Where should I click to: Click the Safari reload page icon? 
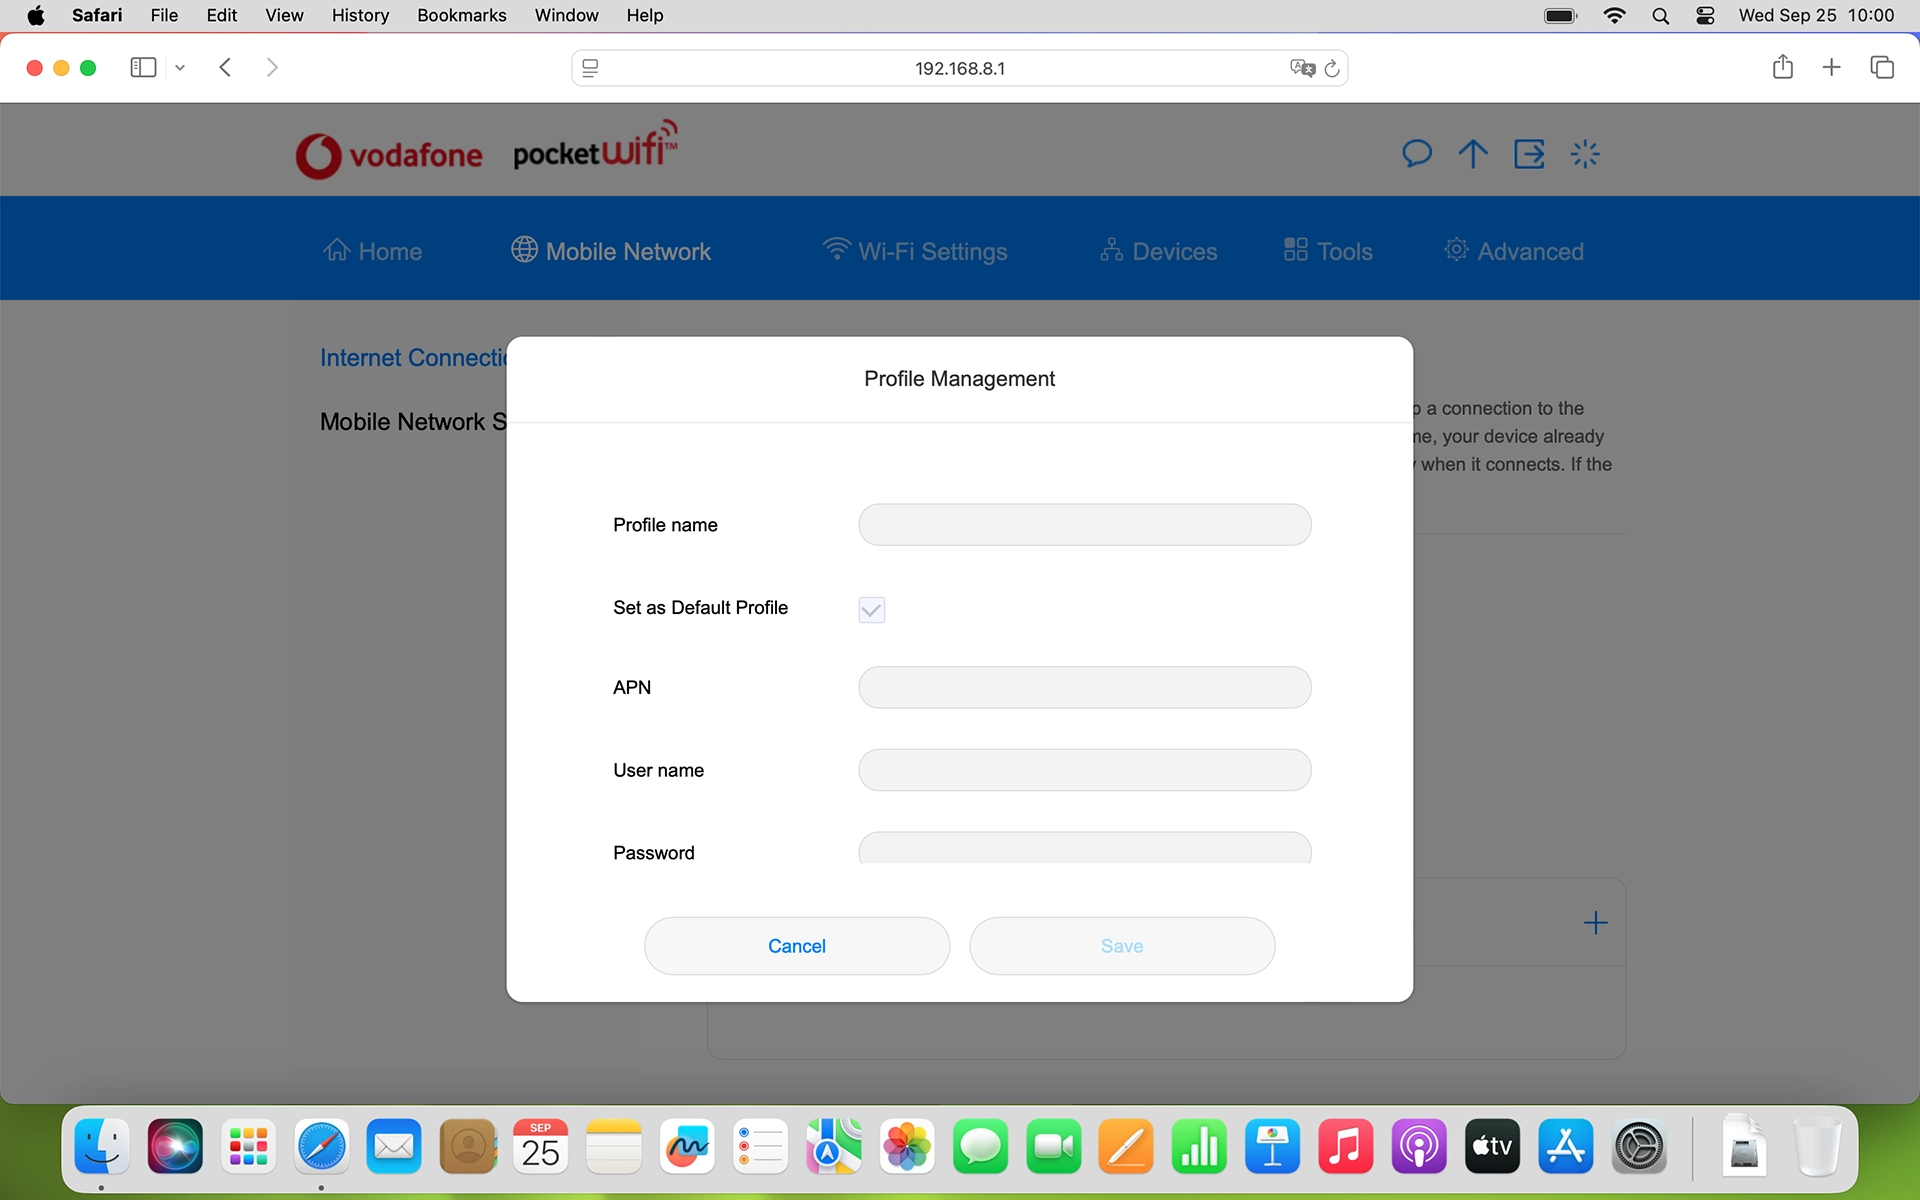tap(1332, 68)
